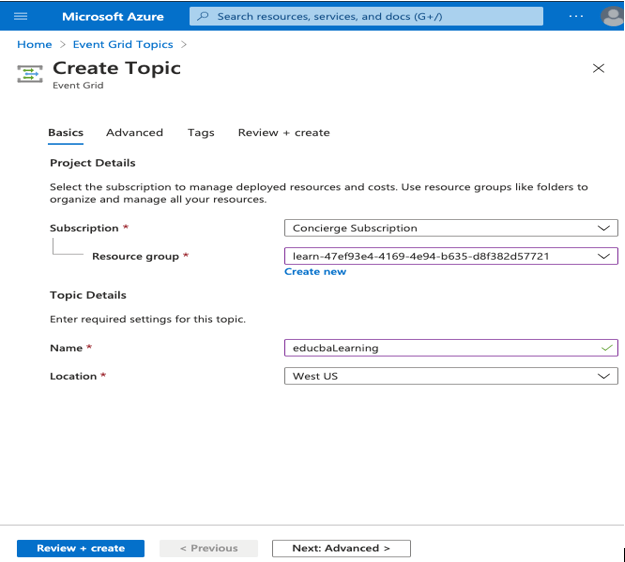Viewport: 625px width, 562px height.
Task: Open the Azure portal hamburger menu
Action: point(20,16)
